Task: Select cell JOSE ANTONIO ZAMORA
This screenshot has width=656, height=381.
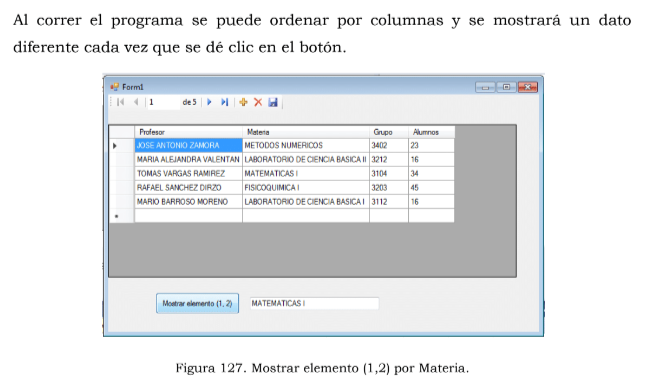Action: click(188, 146)
